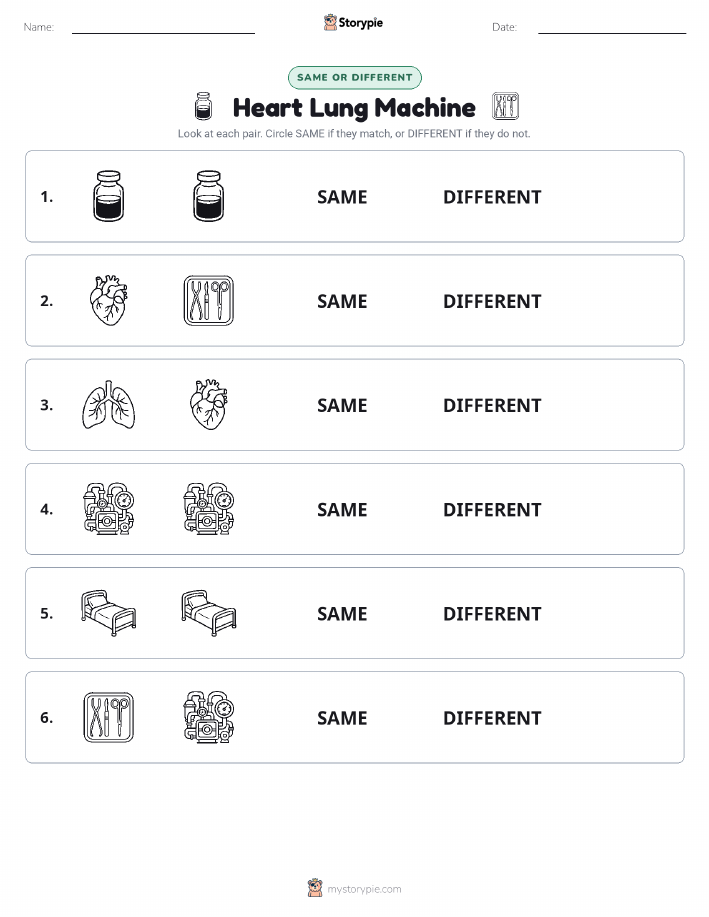Click the left heart-lung machine in row 4
The width and height of the screenshot is (709, 917).
[109, 509]
